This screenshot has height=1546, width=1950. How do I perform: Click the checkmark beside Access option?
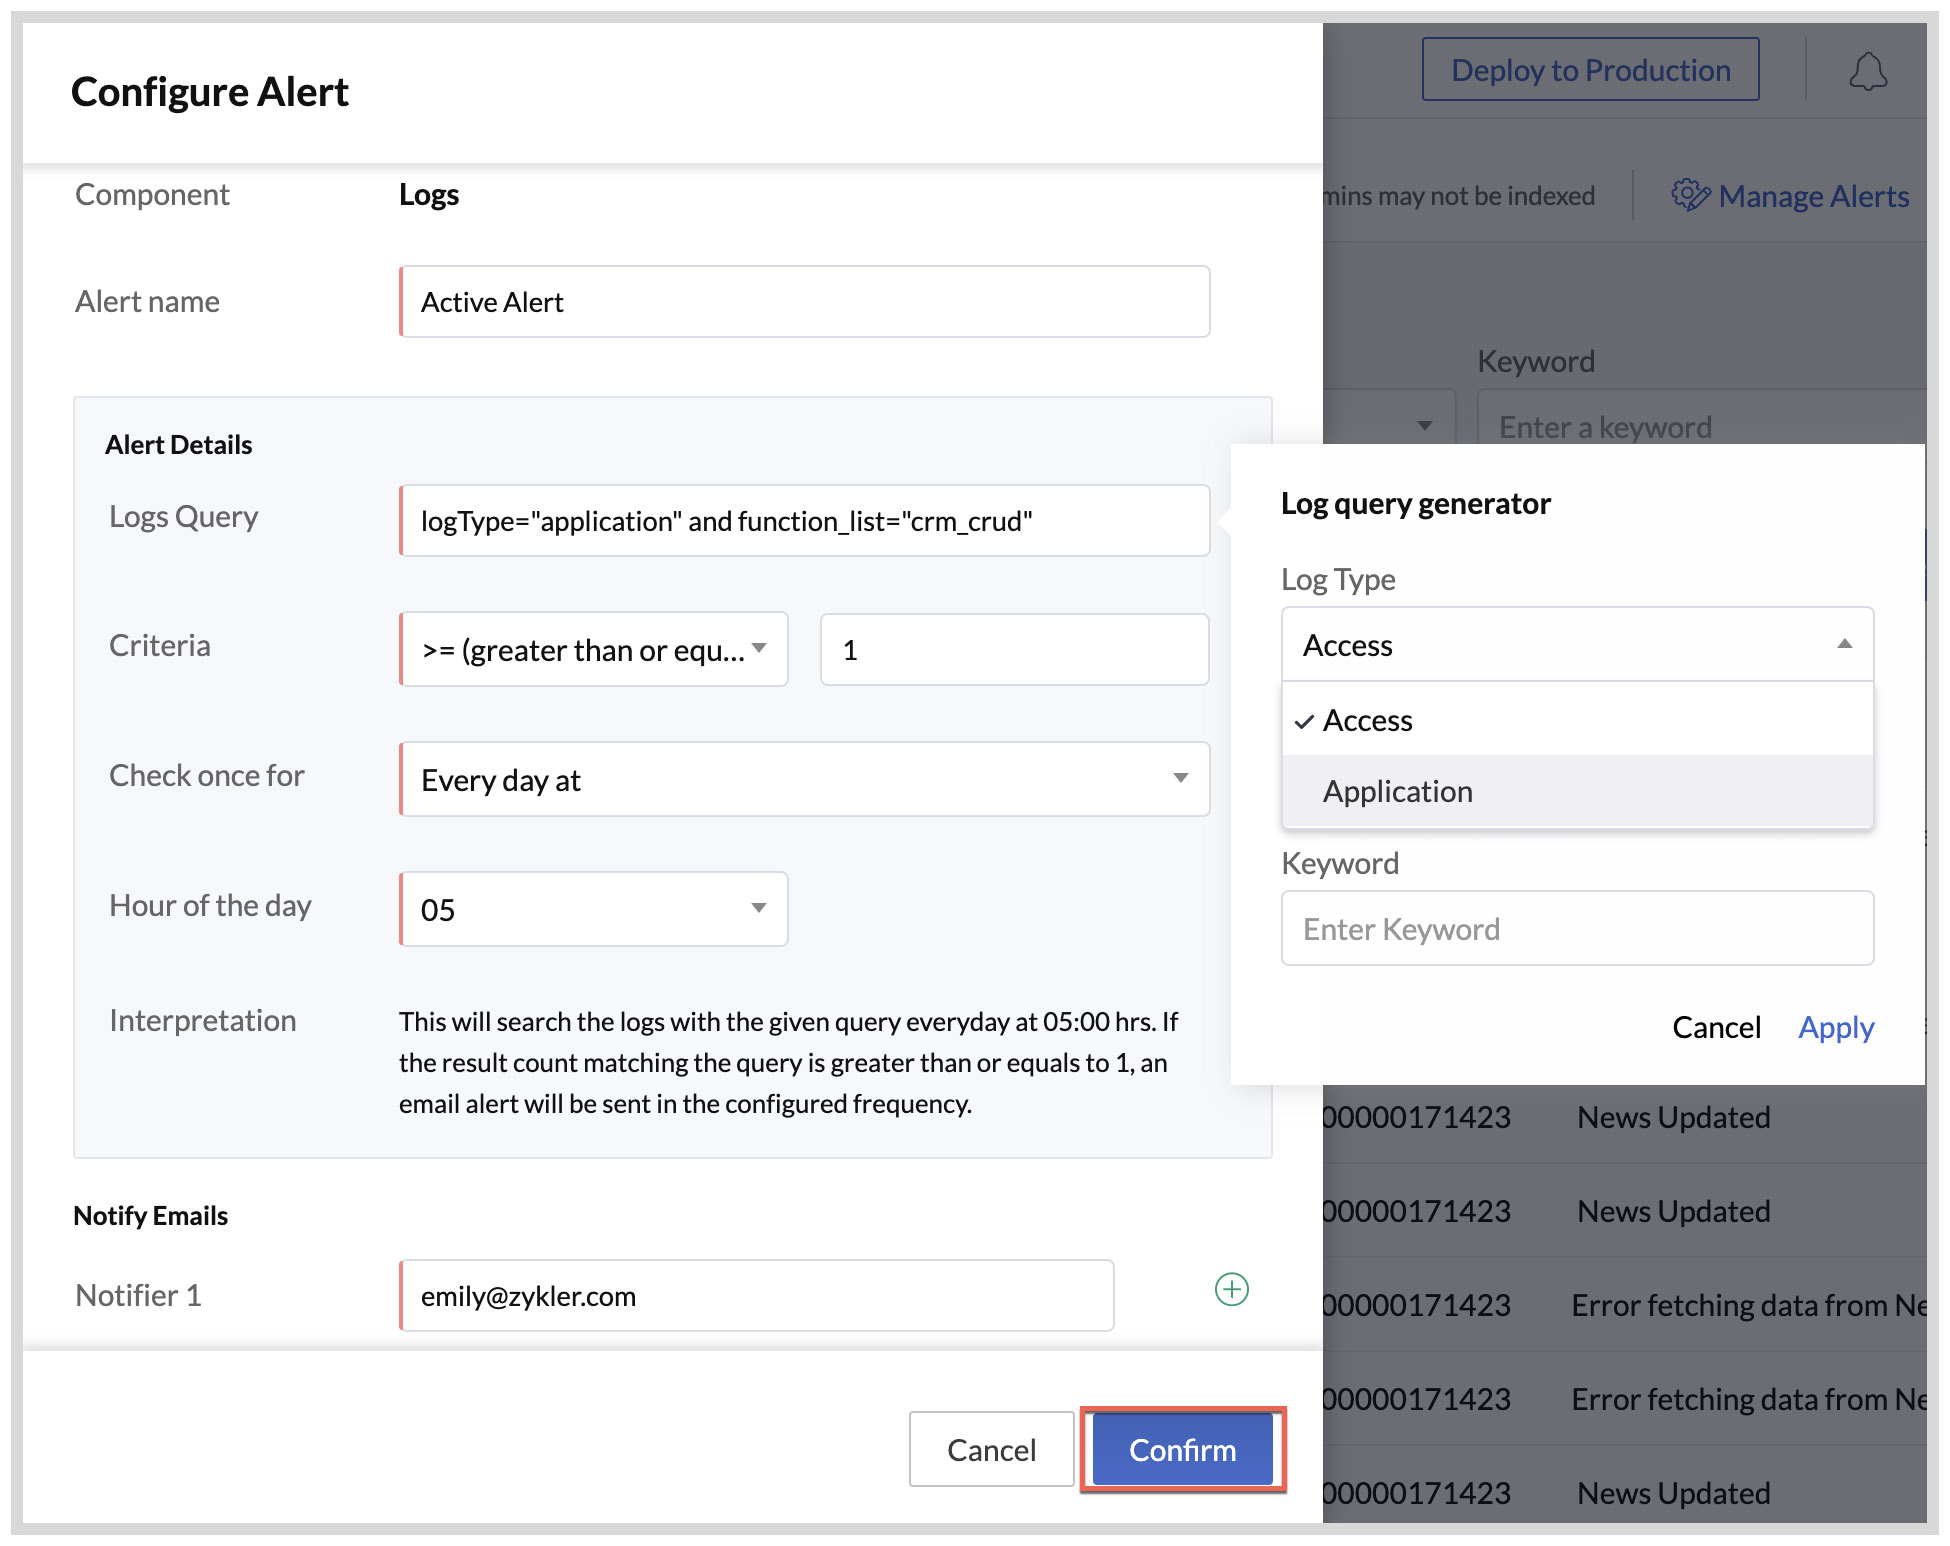tap(1304, 721)
